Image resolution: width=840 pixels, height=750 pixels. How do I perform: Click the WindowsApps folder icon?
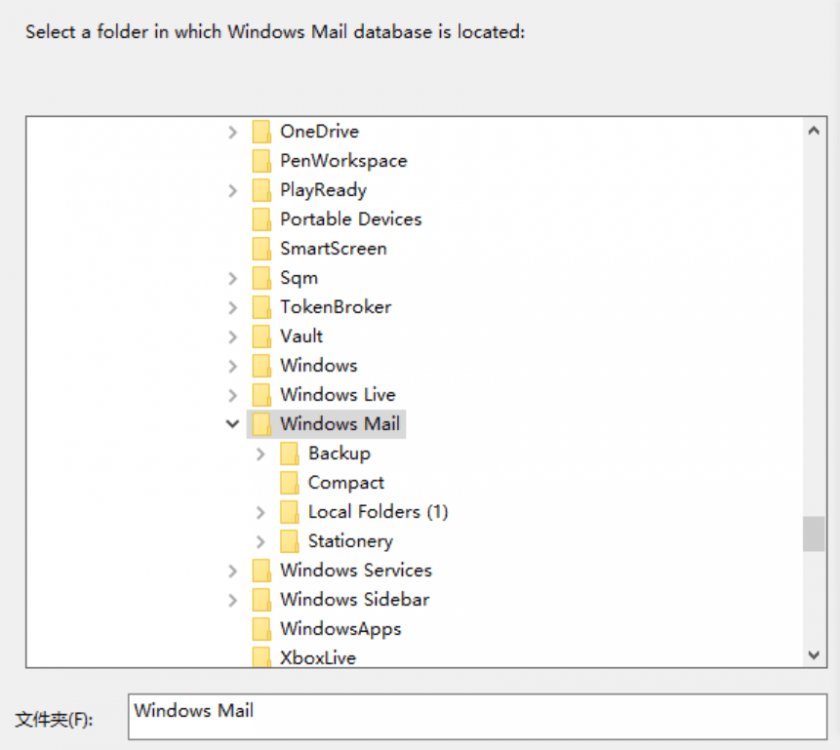(261, 629)
